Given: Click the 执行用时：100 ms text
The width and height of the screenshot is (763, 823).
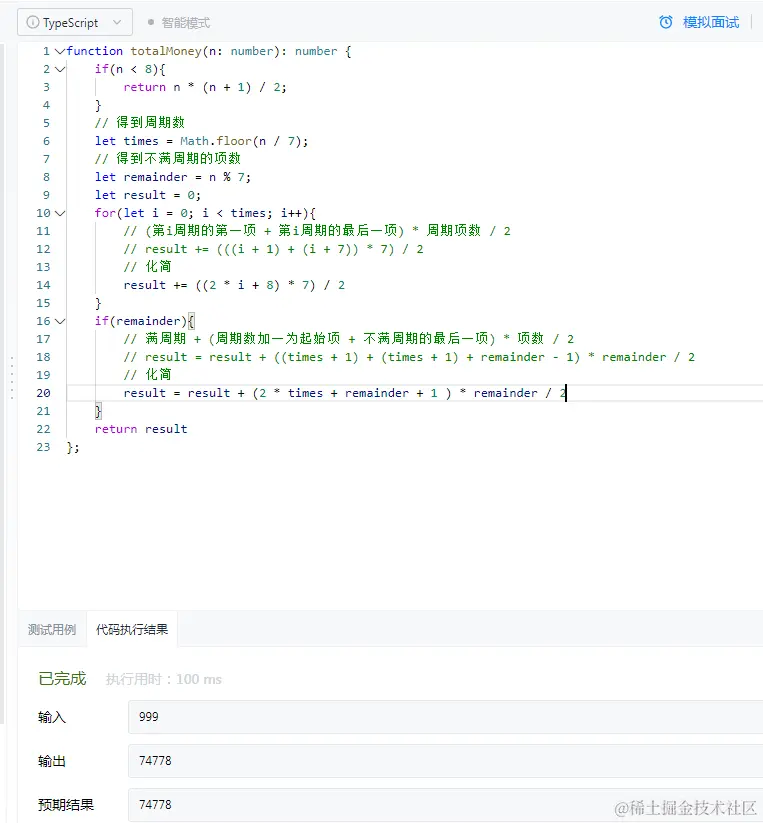Looking at the screenshot, I should click(164, 679).
